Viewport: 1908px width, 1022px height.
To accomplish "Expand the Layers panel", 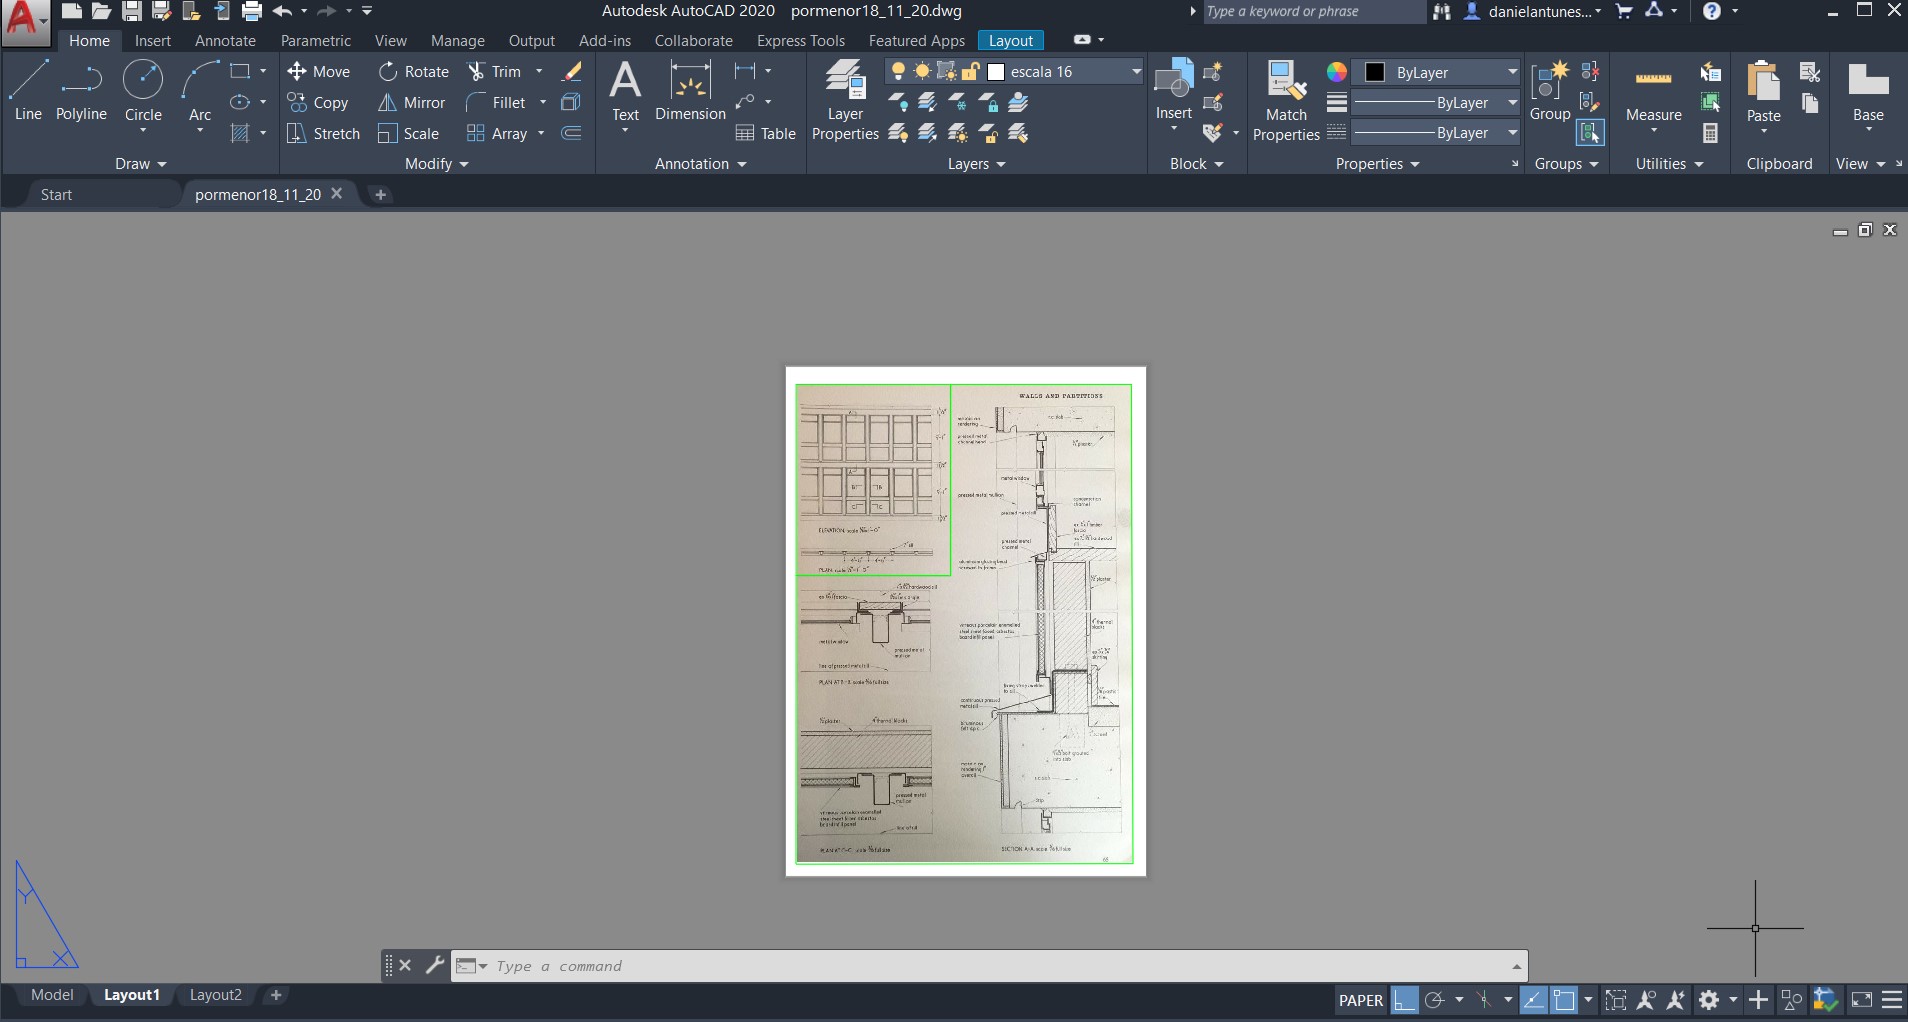I will click(976, 163).
